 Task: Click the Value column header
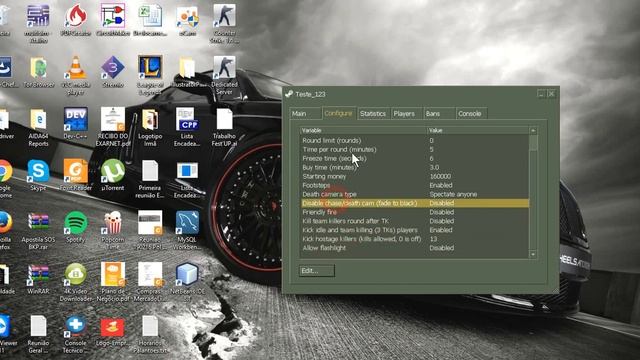pos(478,130)
